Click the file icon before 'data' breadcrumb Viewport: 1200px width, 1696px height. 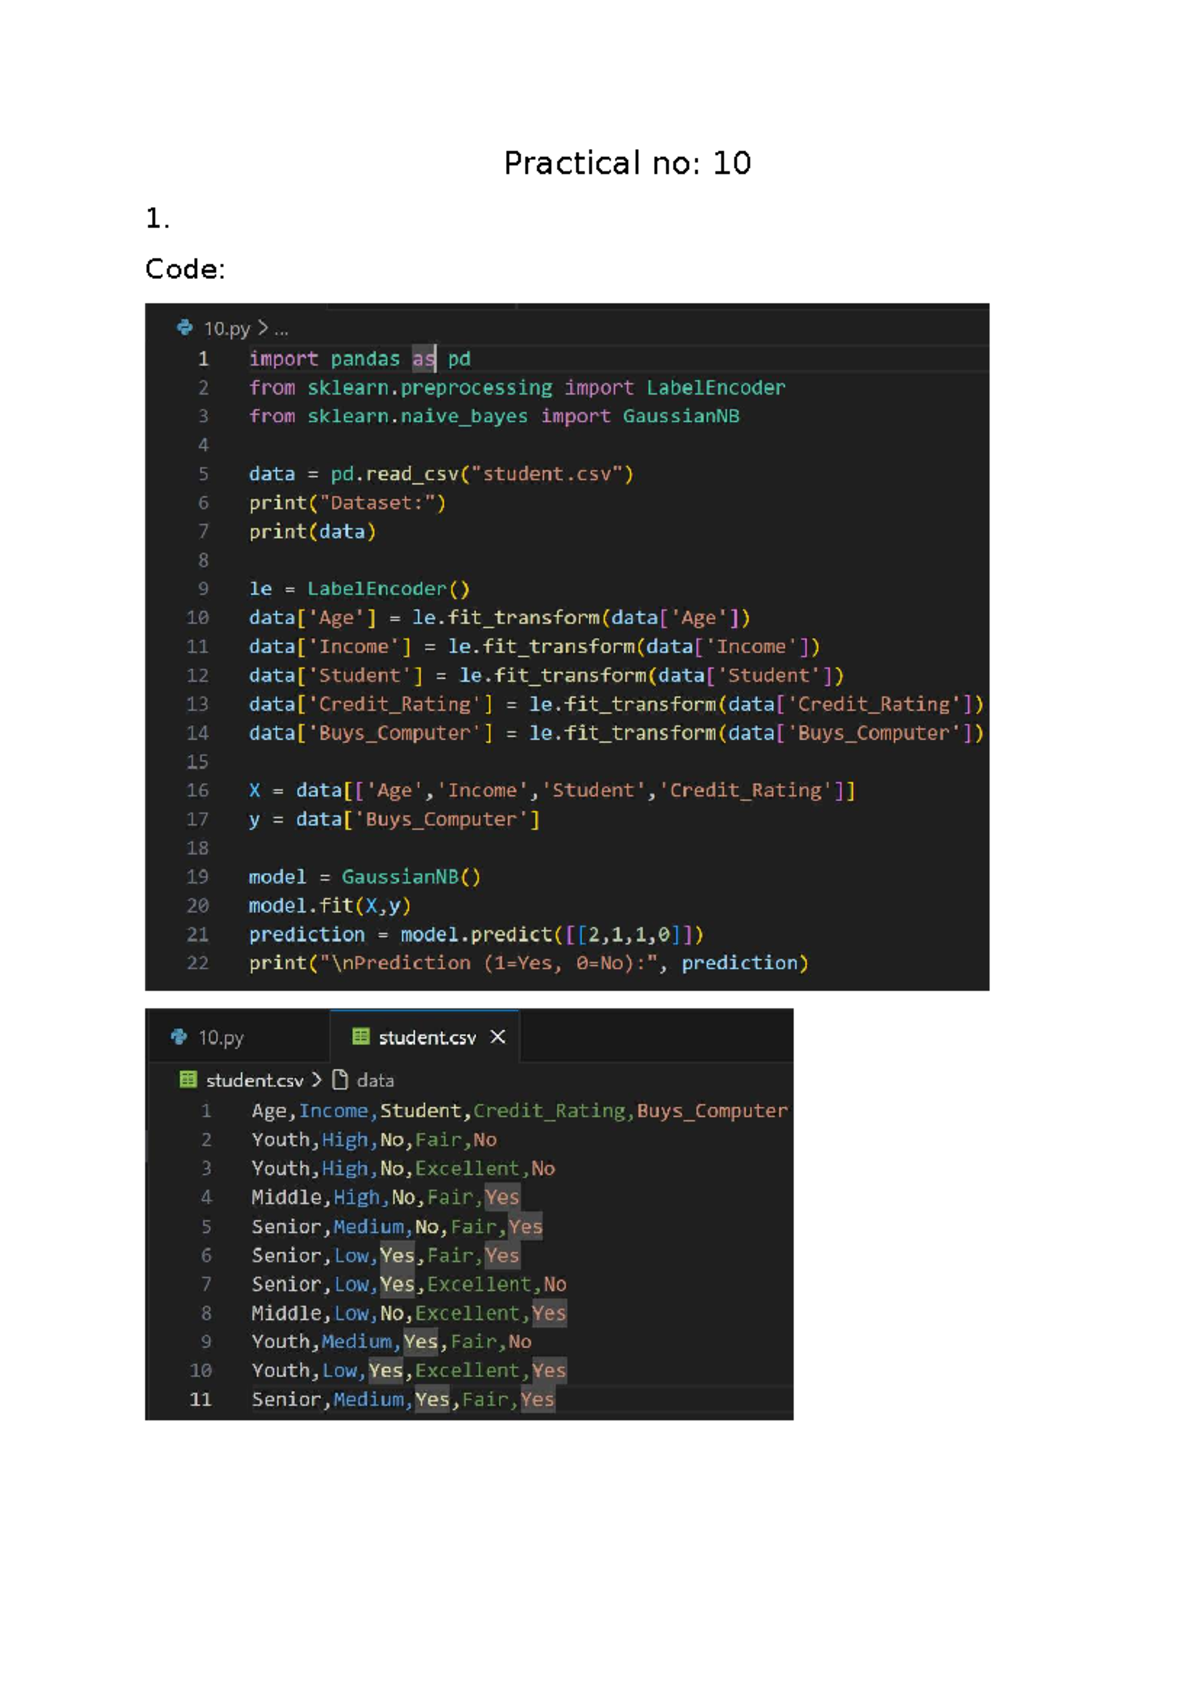340,1080
